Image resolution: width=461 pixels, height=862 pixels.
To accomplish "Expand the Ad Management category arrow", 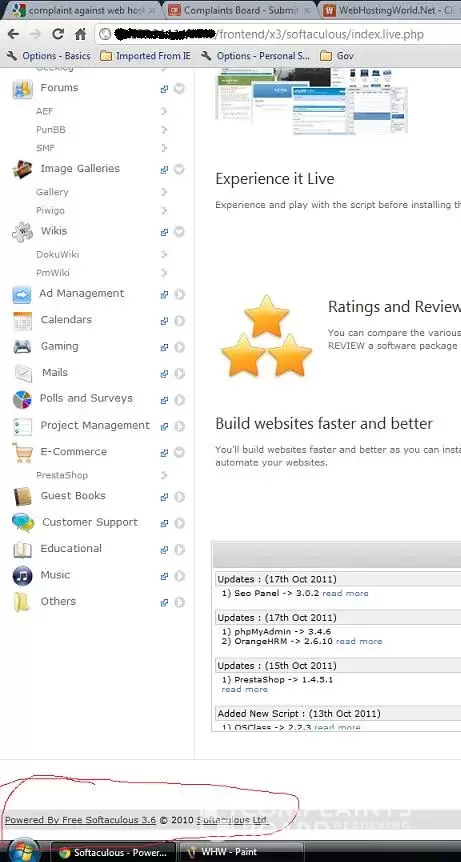I will coord(179,294).
